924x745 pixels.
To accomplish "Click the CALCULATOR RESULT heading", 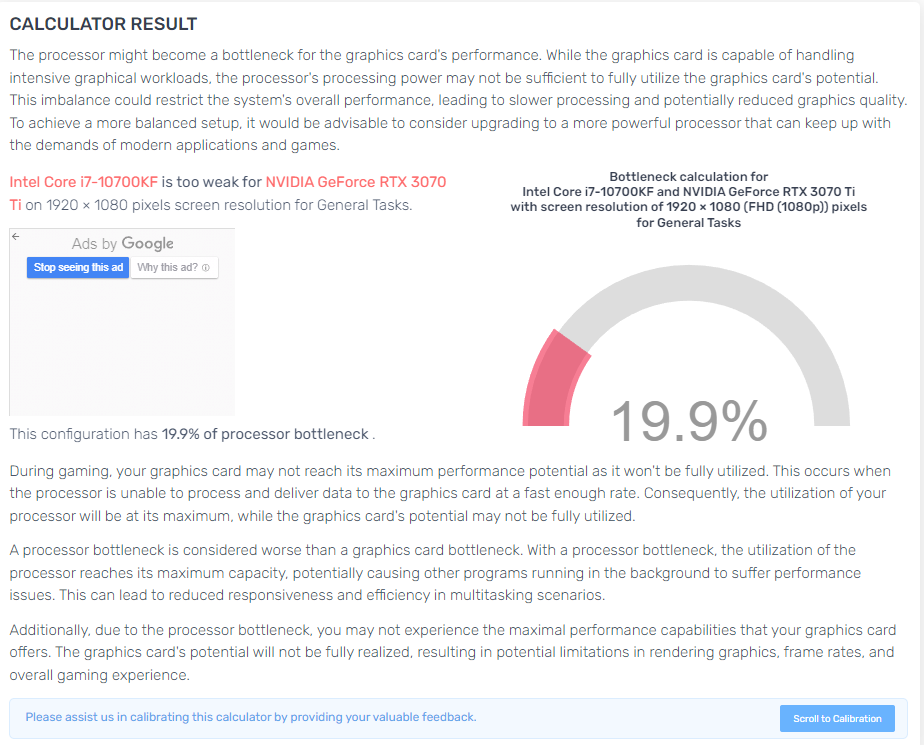I will pyautogui.click(x=103, y=24).
